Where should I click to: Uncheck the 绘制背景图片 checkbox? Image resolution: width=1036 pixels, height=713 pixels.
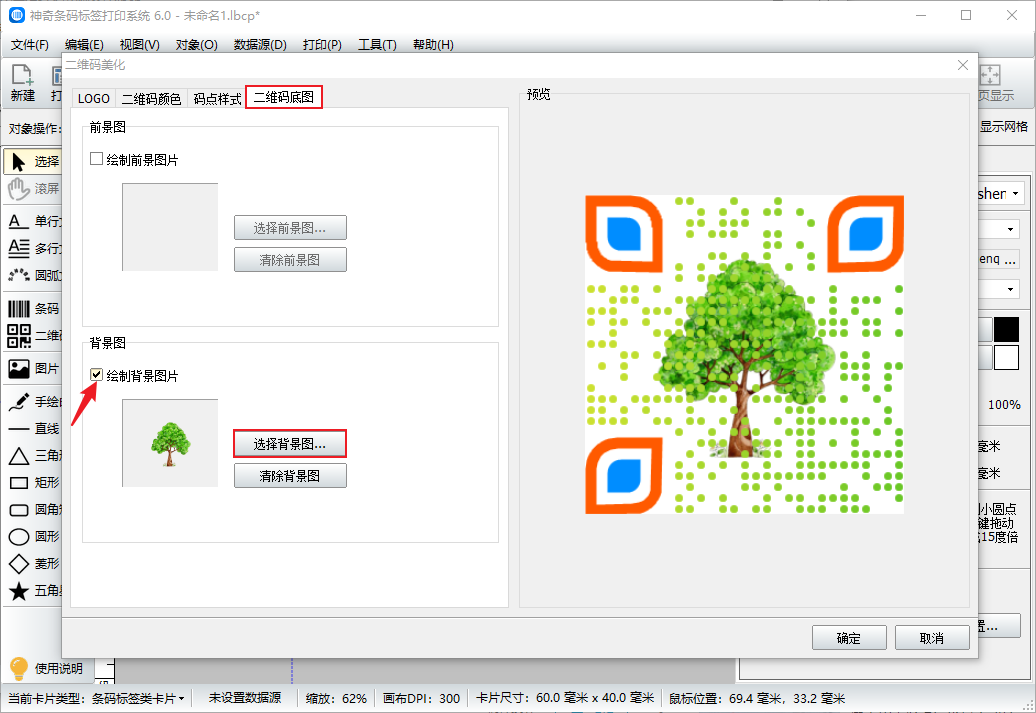[x=96, y=375]
